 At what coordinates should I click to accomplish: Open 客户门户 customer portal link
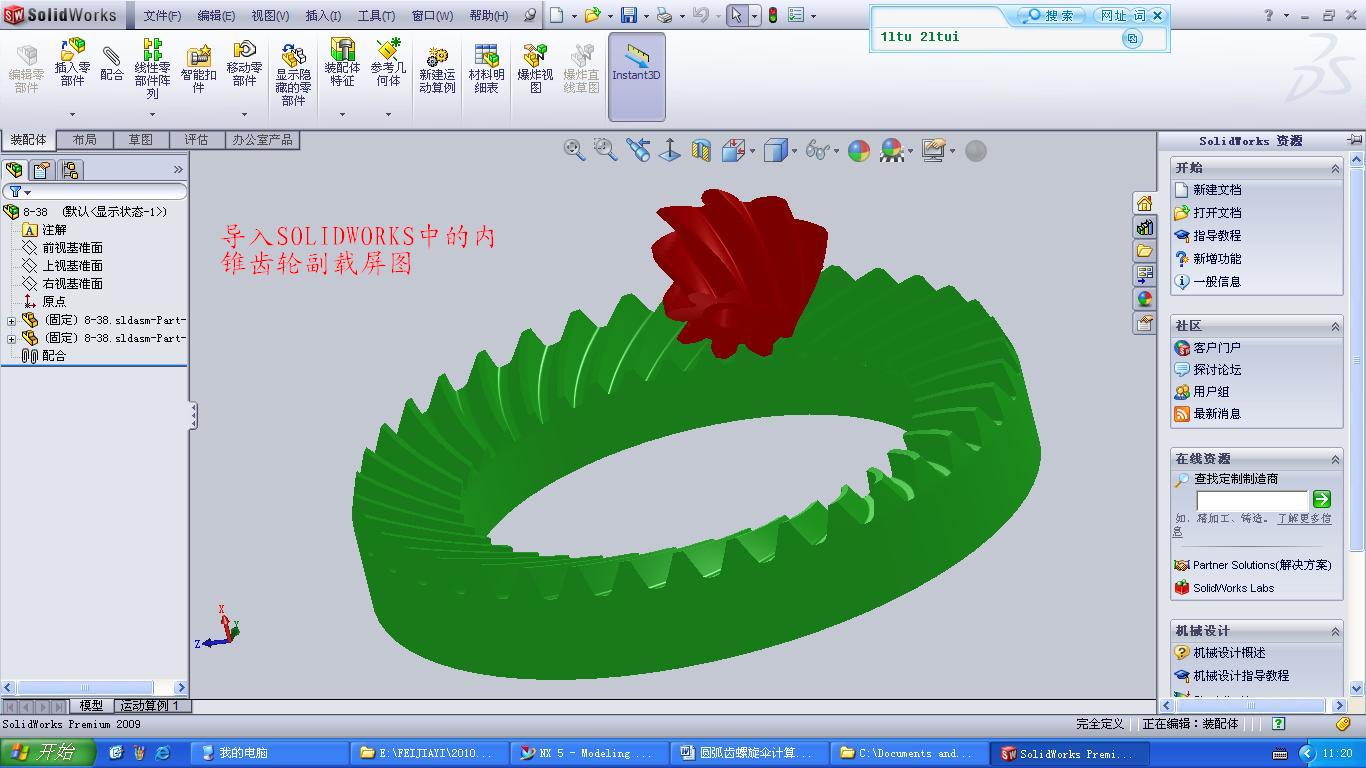click(1217, 348)
